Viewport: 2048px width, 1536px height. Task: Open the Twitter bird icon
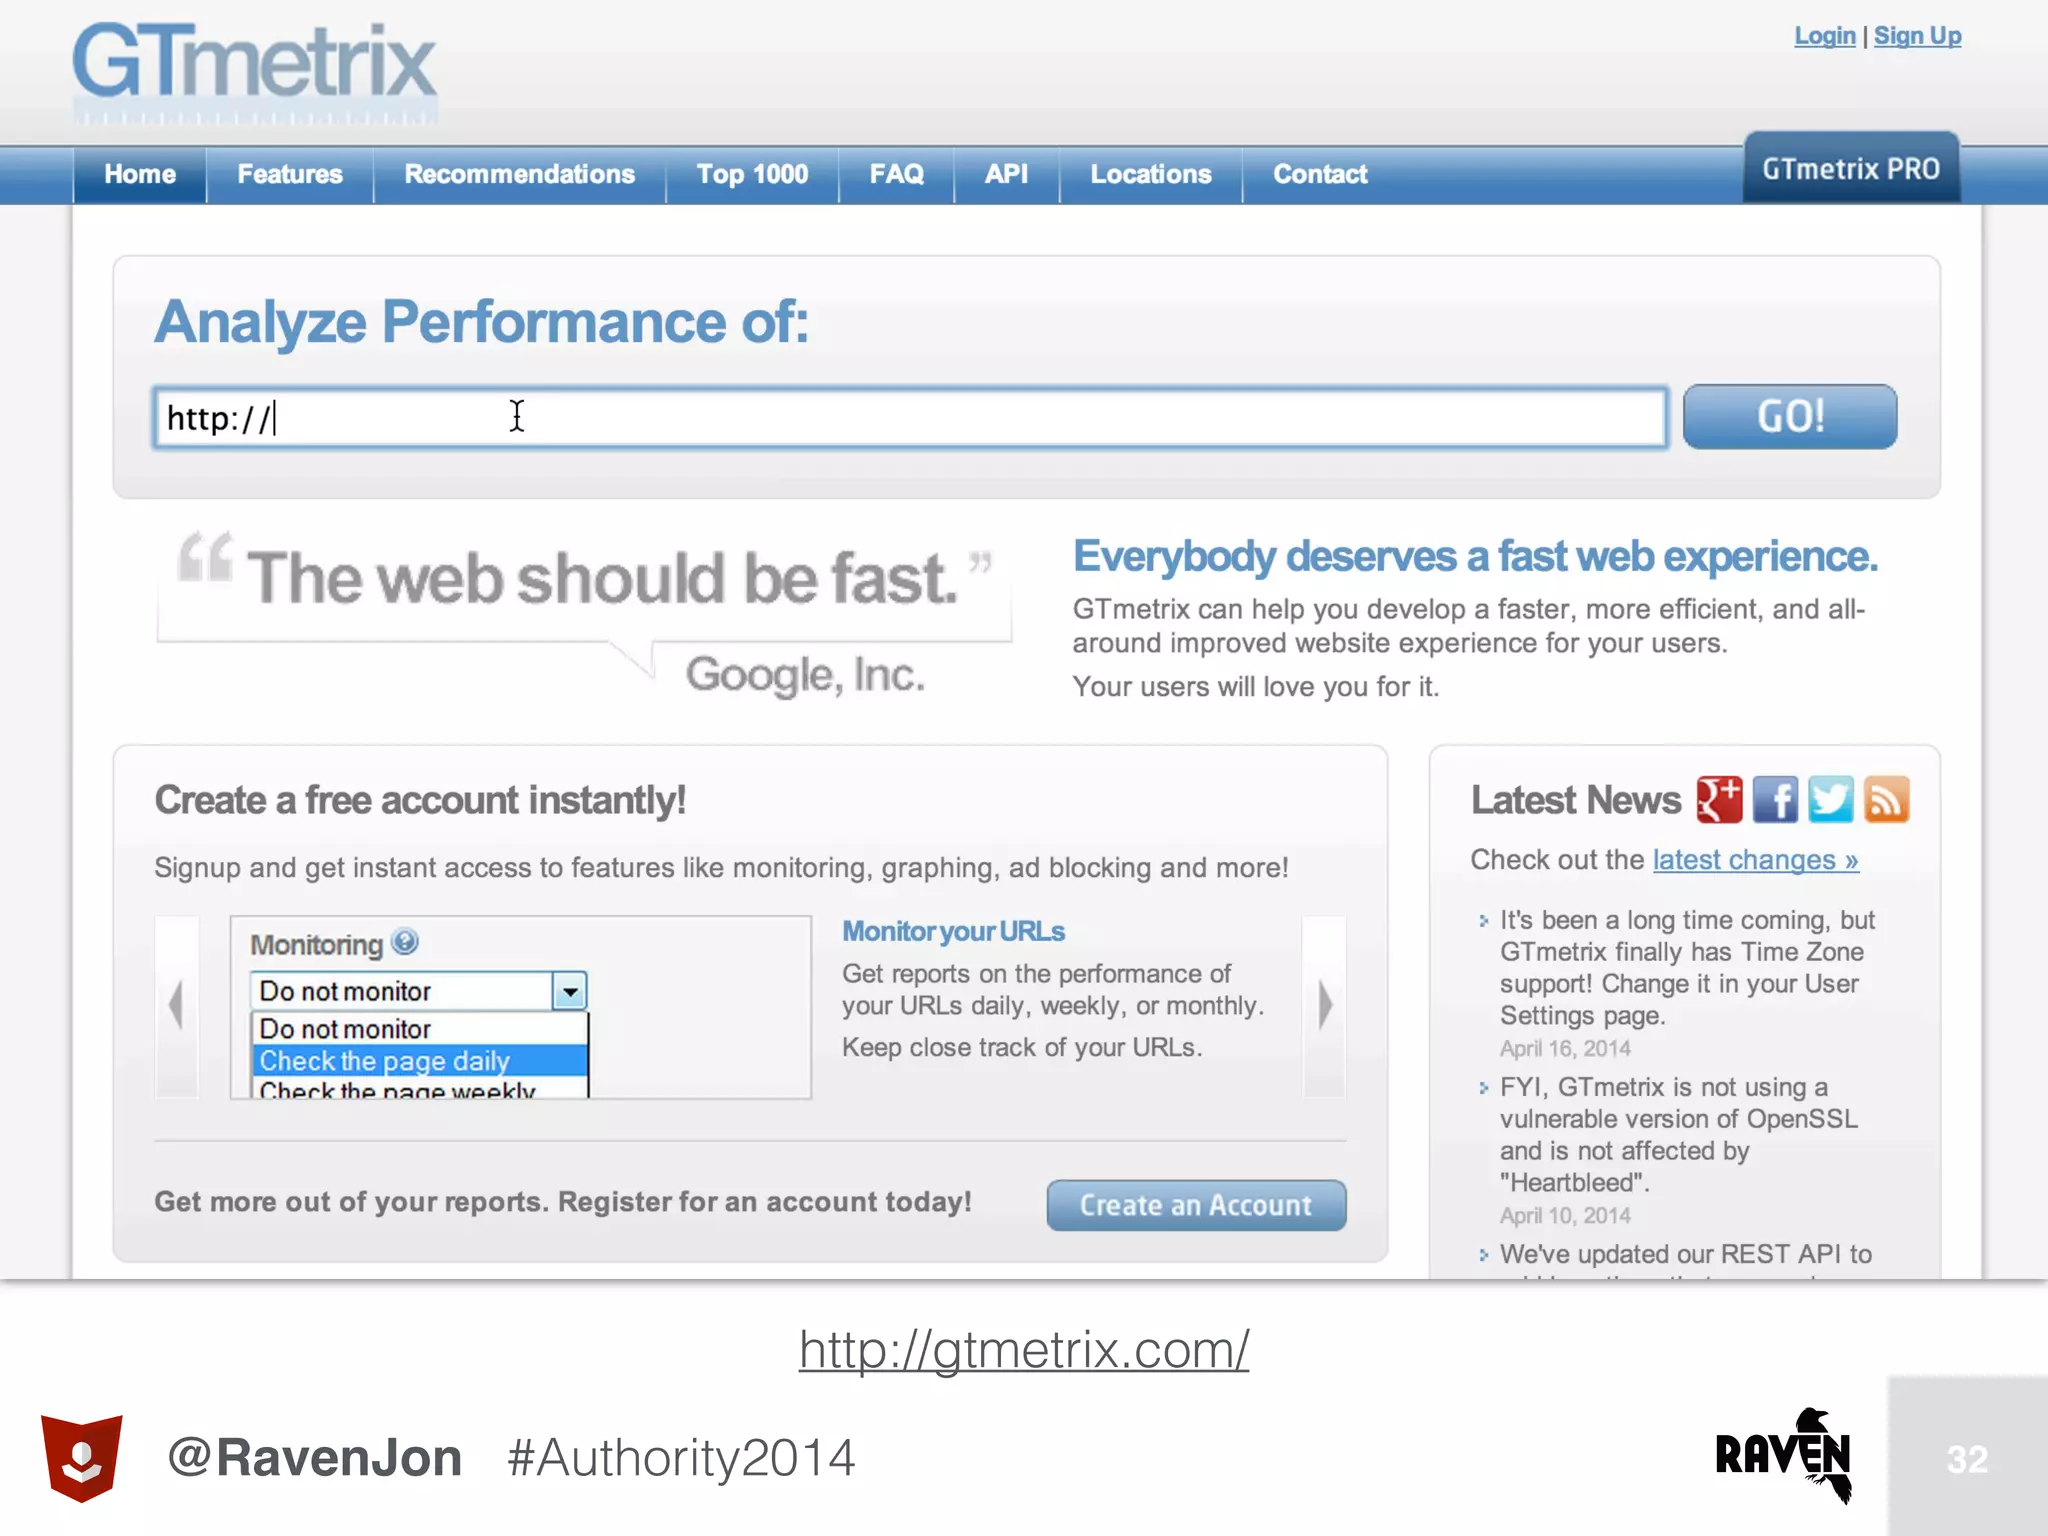pos(1831,800)
